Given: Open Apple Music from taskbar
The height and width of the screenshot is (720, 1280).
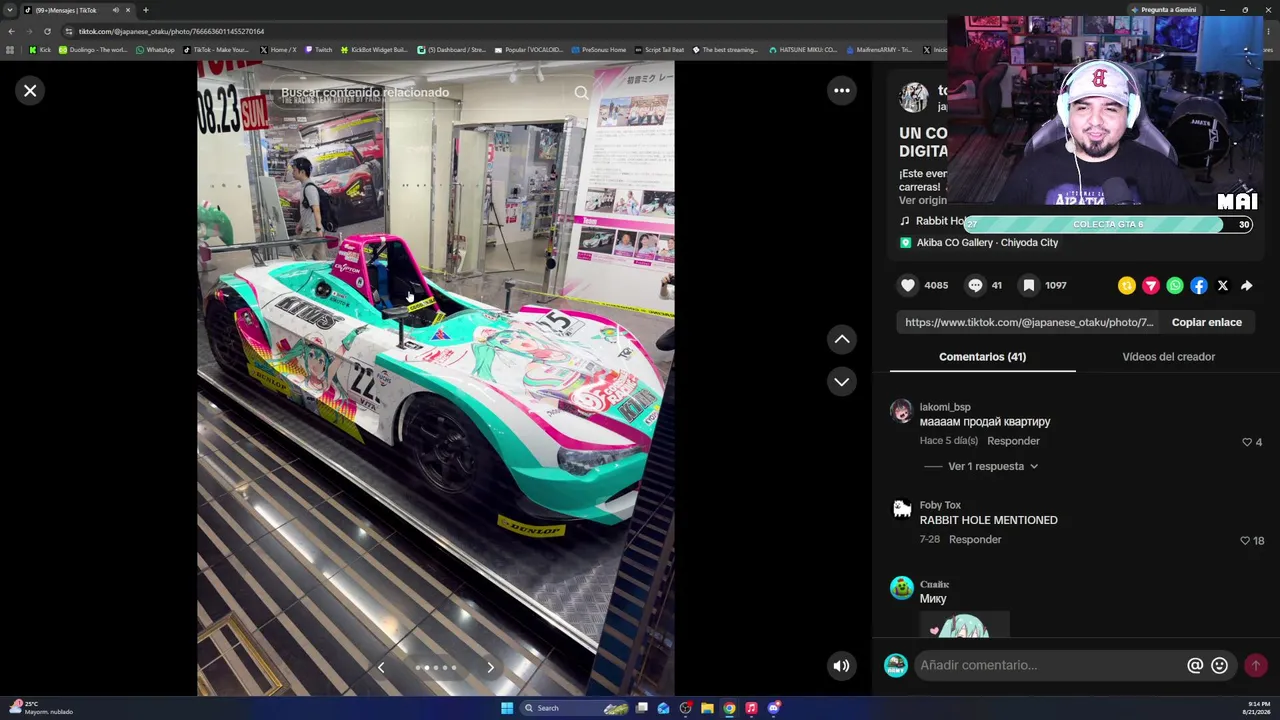Looking at the screenshot, I should (751, 708).
